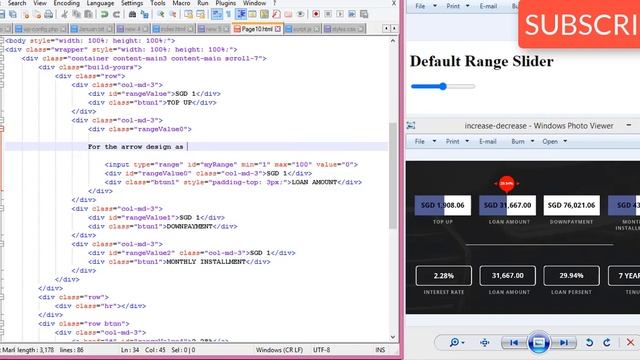The image size is (640, 360).
Task: Rotate image clockwise in Photo Viewer
Action: [x=607, y=342]
